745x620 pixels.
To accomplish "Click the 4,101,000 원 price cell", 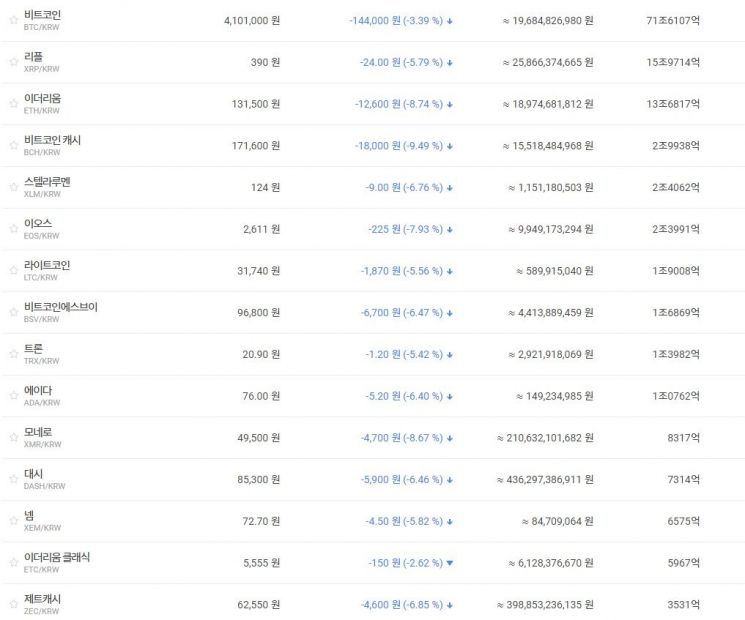I will 252,20.
